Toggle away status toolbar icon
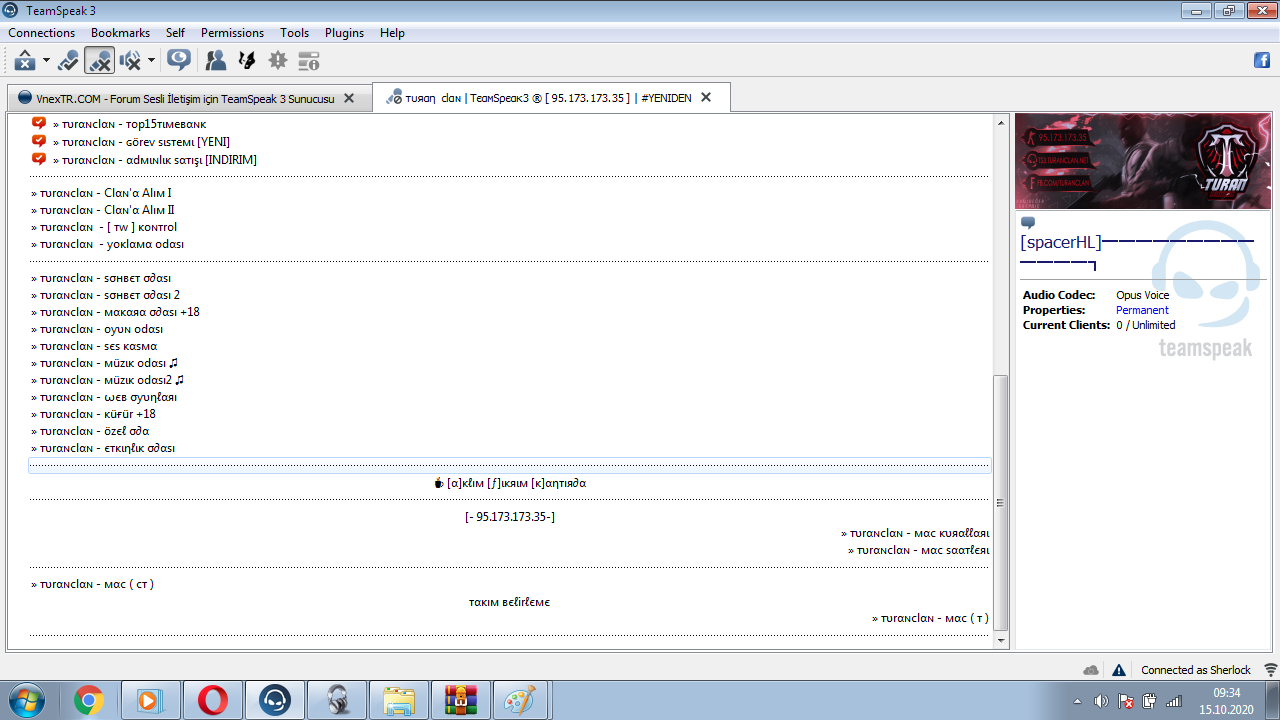 (x=26, y=61)
